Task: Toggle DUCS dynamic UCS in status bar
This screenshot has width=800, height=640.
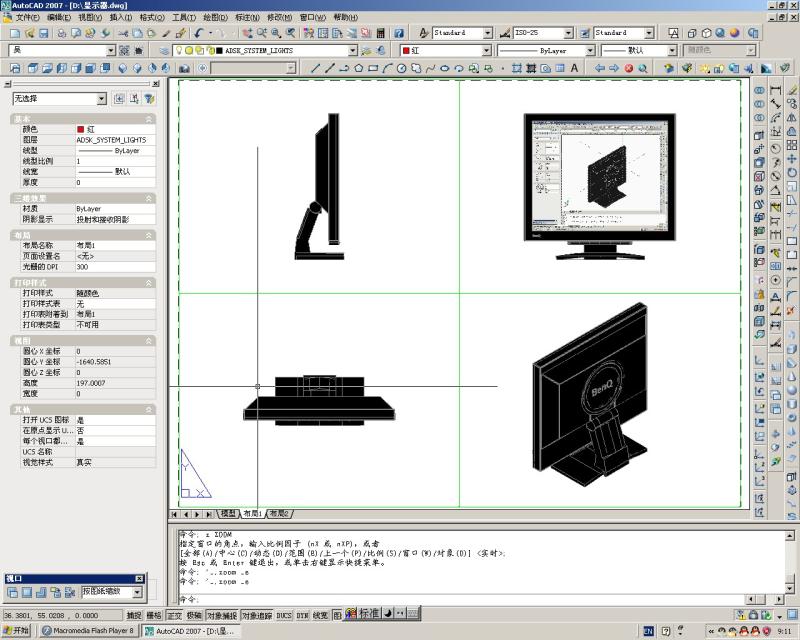Action: tap(284, 616)
